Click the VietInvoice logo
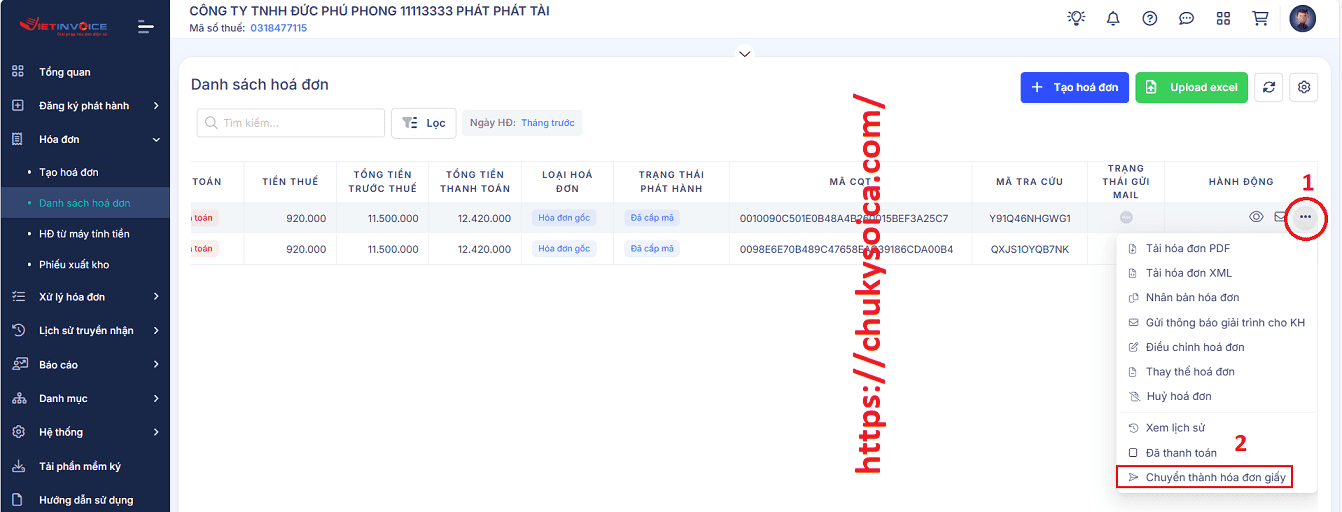This screenshot has height=512, width=1342. click(63, 26)
